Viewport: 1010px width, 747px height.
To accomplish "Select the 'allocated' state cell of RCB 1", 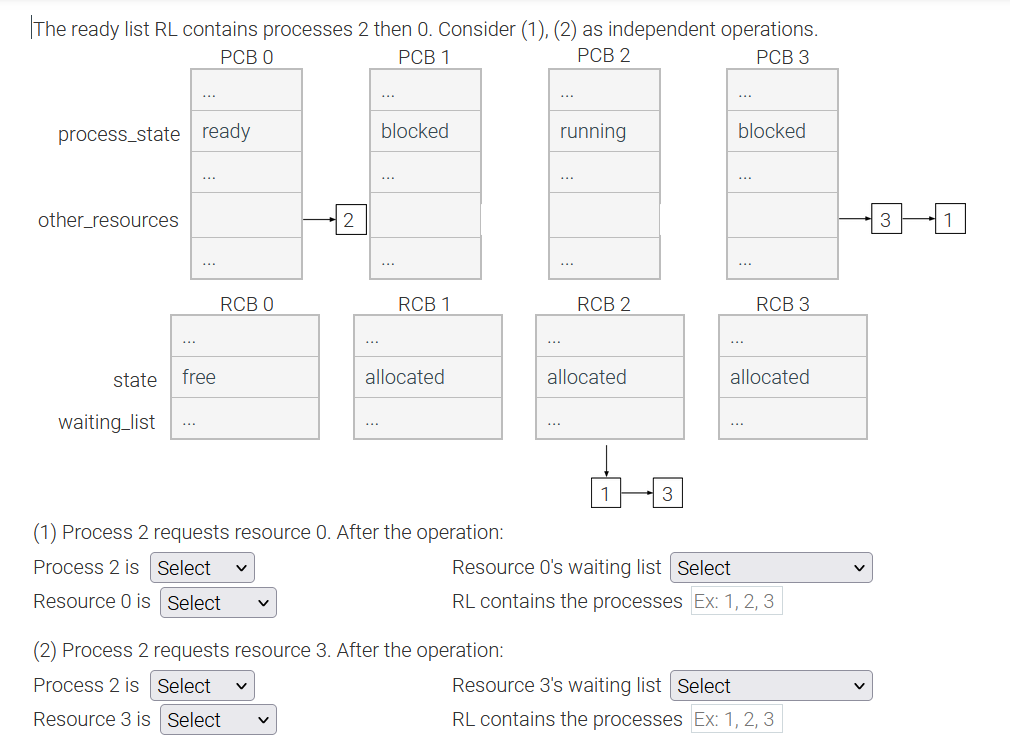I will click(x=428, y=377).
